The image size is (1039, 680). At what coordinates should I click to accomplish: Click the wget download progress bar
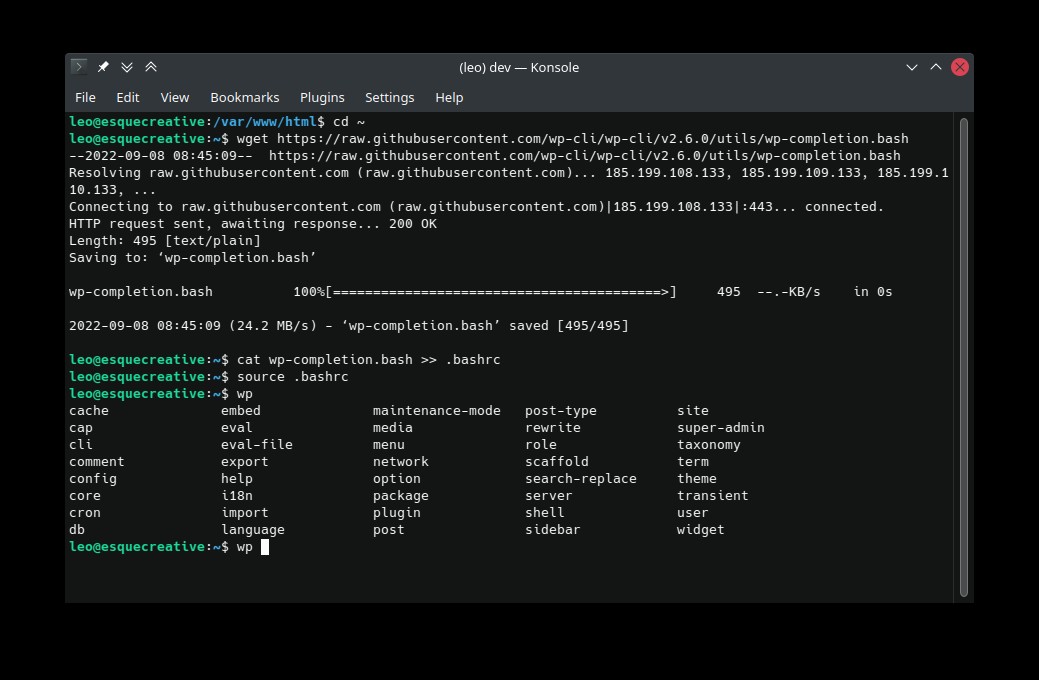point(501,292)
